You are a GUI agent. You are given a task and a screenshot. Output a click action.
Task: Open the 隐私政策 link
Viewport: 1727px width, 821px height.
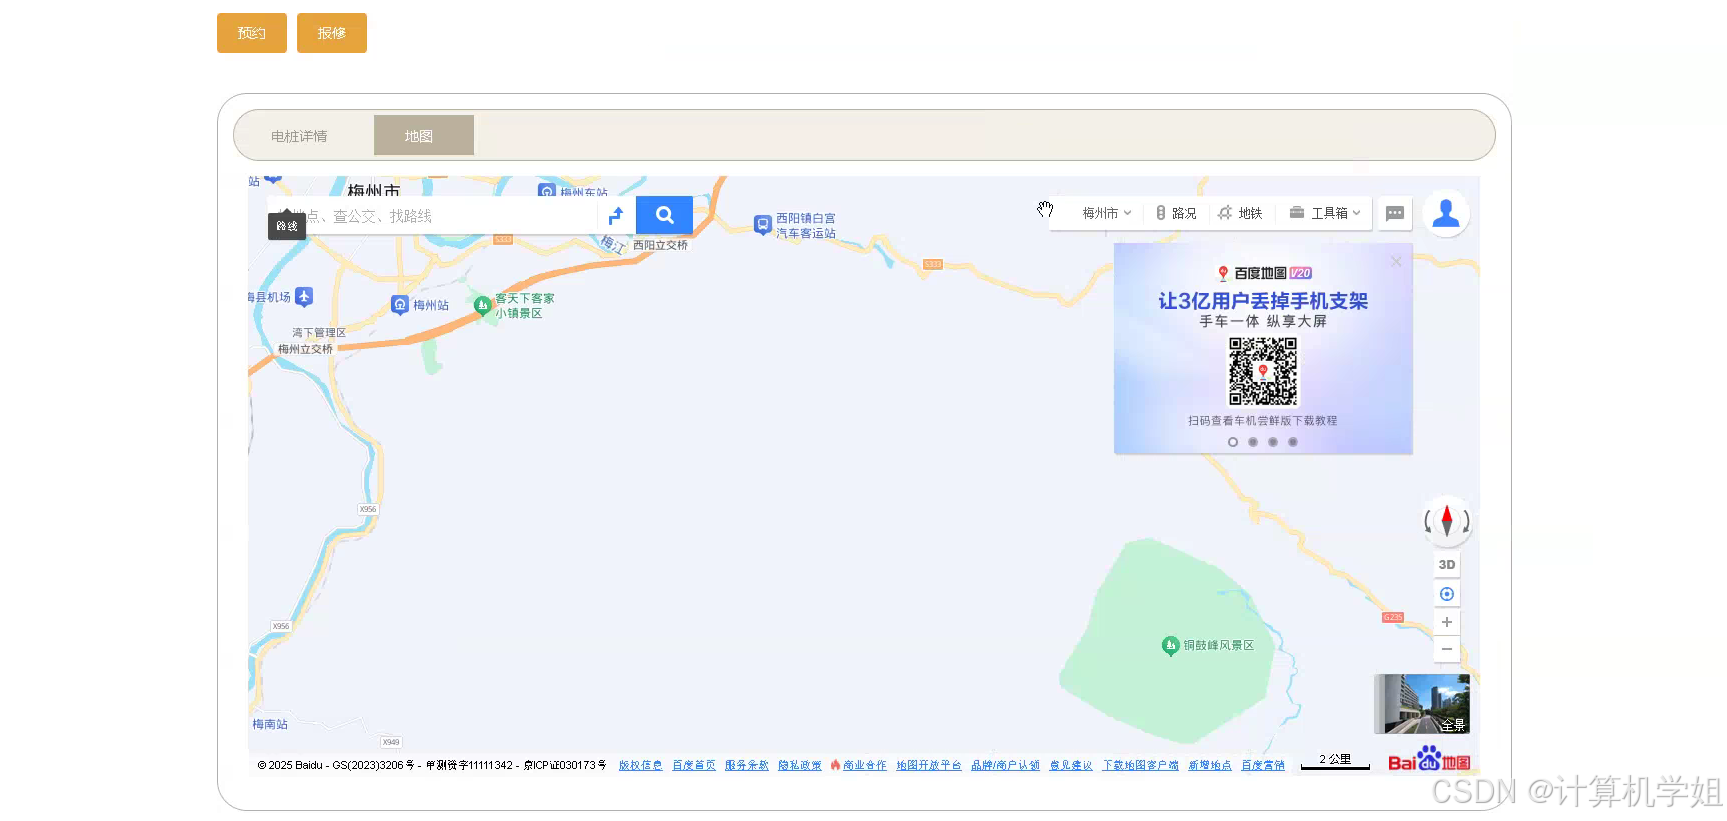pyautogui.click(x=800, y=765)
